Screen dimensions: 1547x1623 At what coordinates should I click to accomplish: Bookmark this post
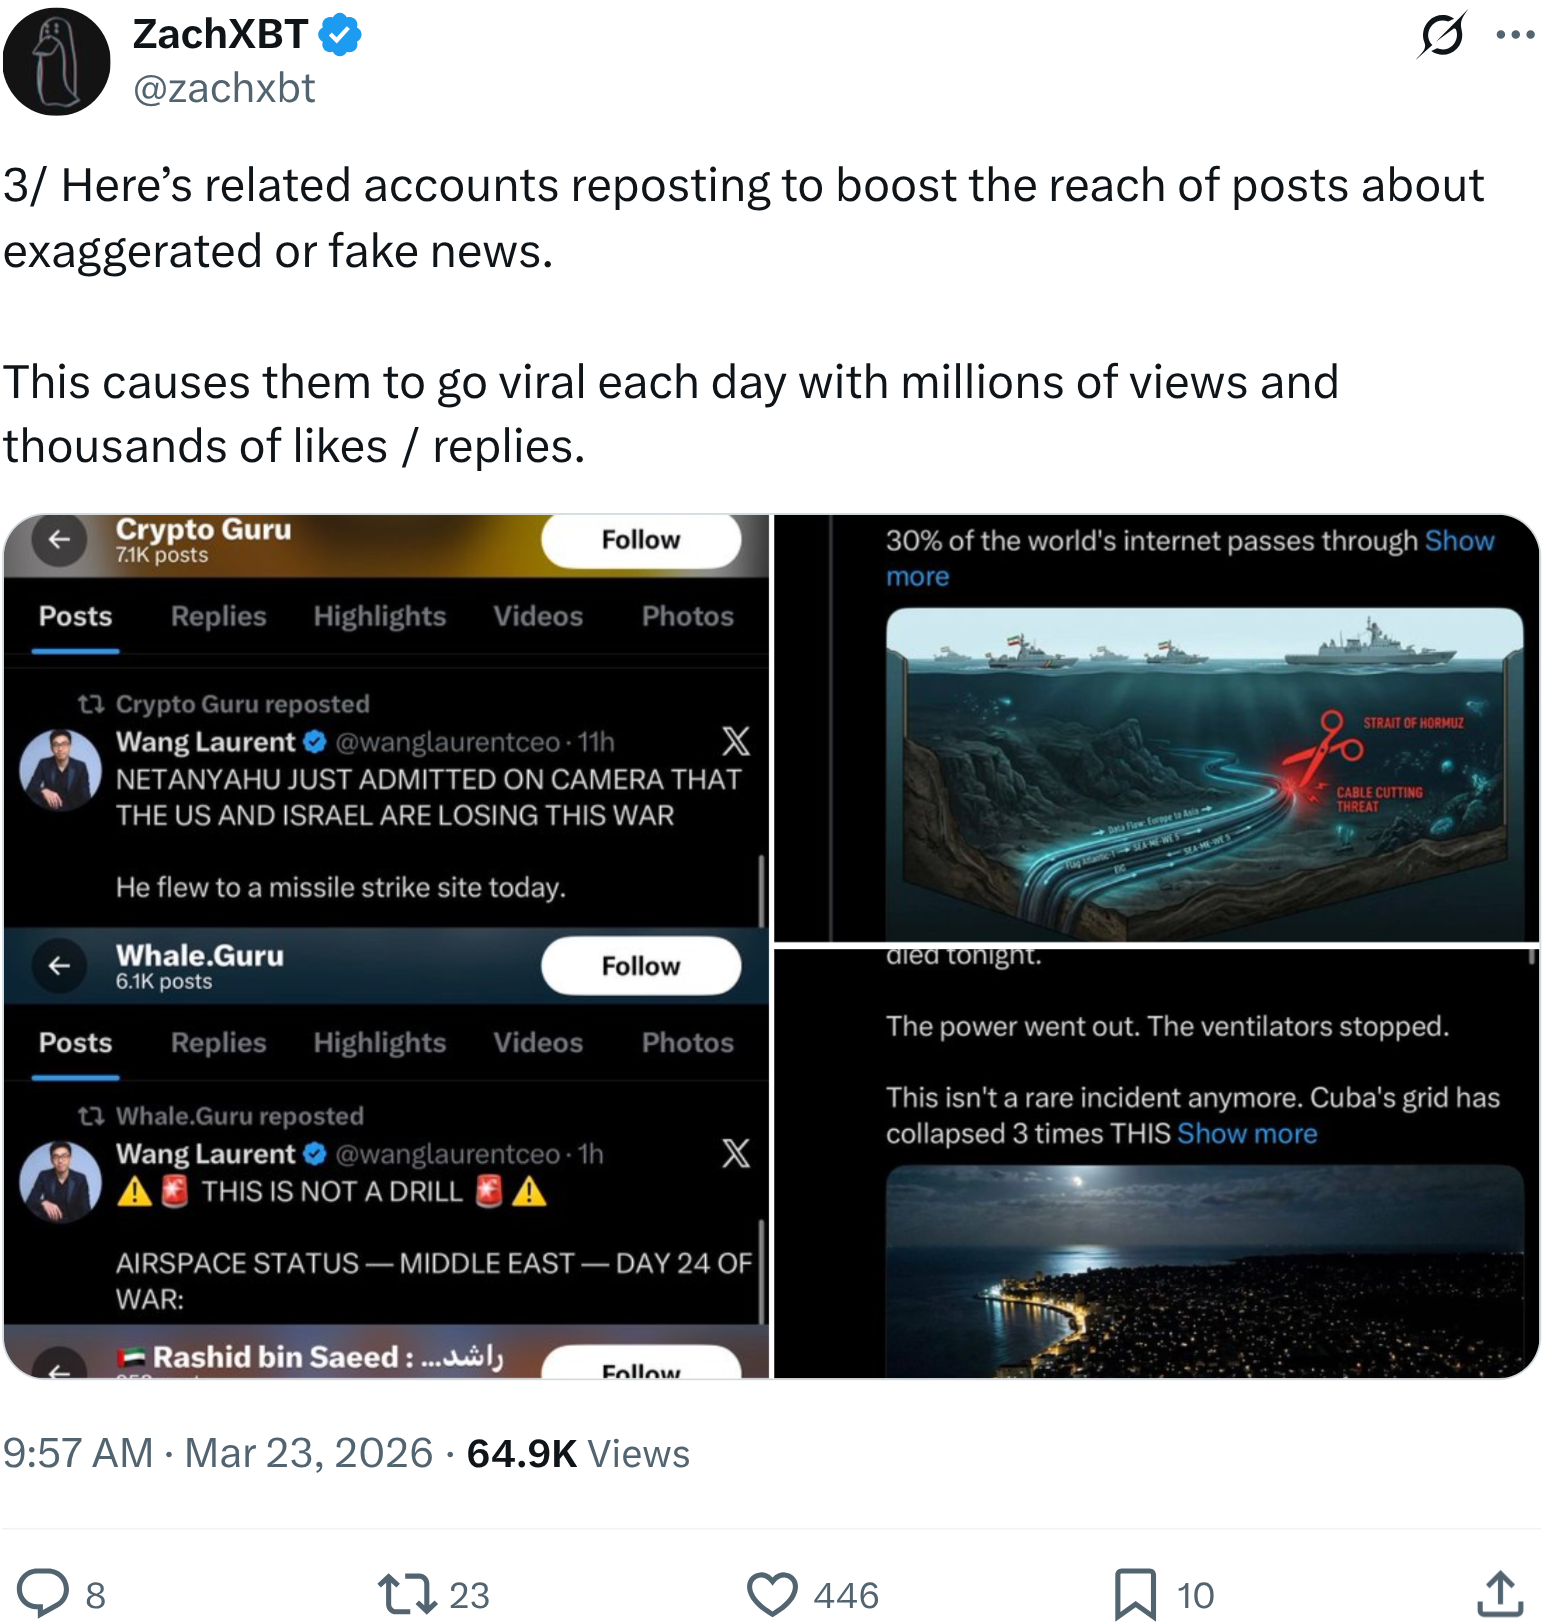(1135, 1593)
